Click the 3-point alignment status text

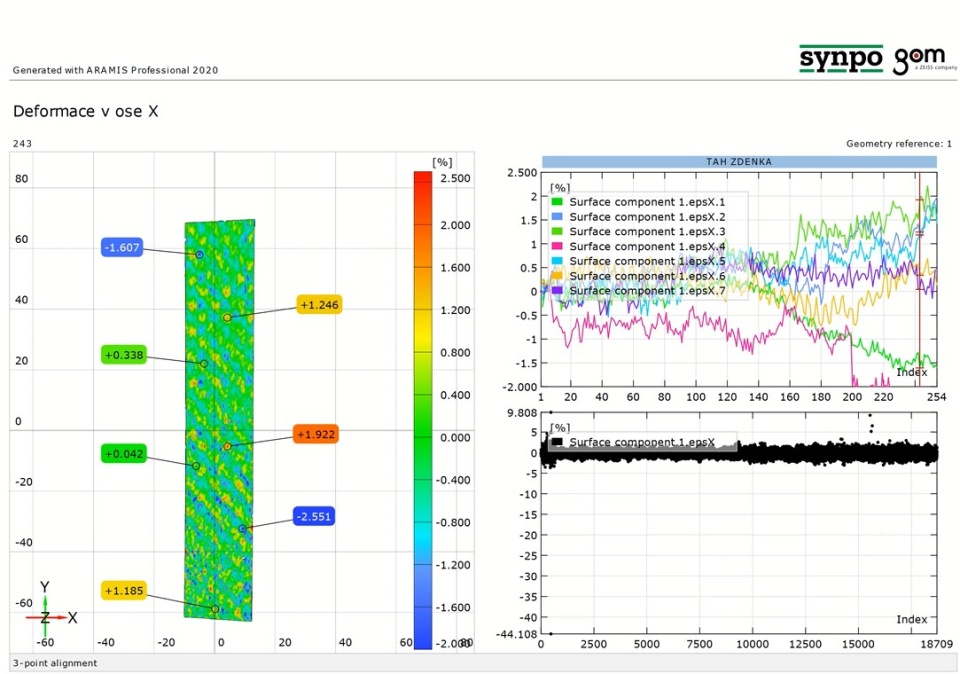tap(55, 663)
